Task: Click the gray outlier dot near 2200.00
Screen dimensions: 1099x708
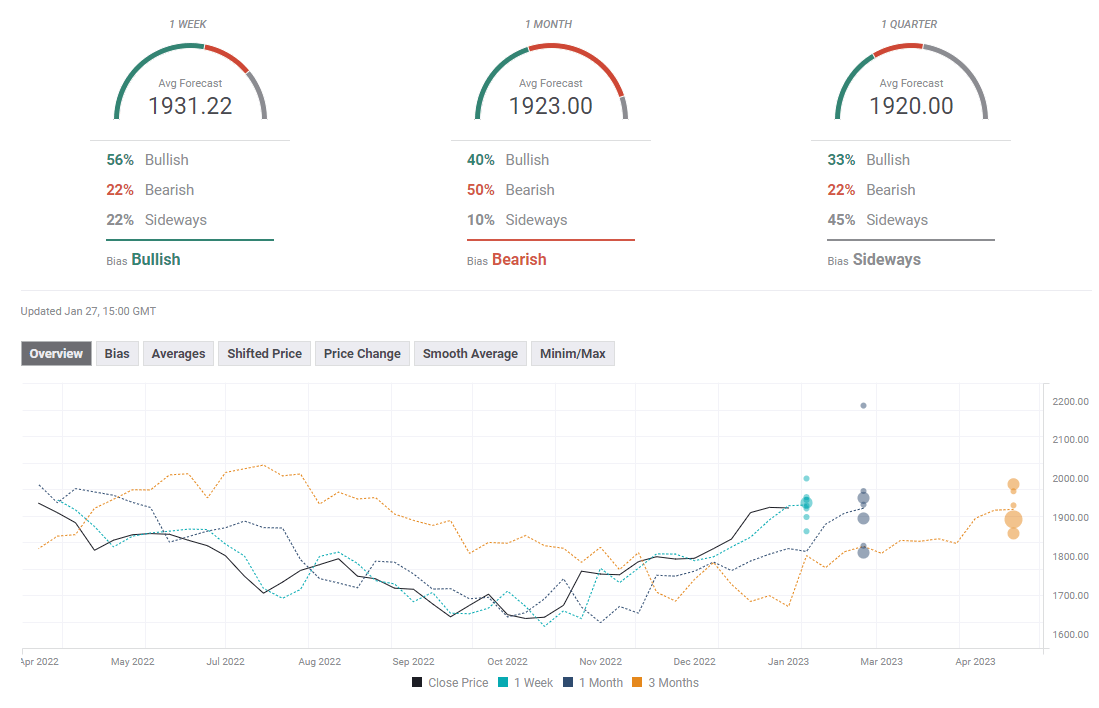Action: coord(863,406)
